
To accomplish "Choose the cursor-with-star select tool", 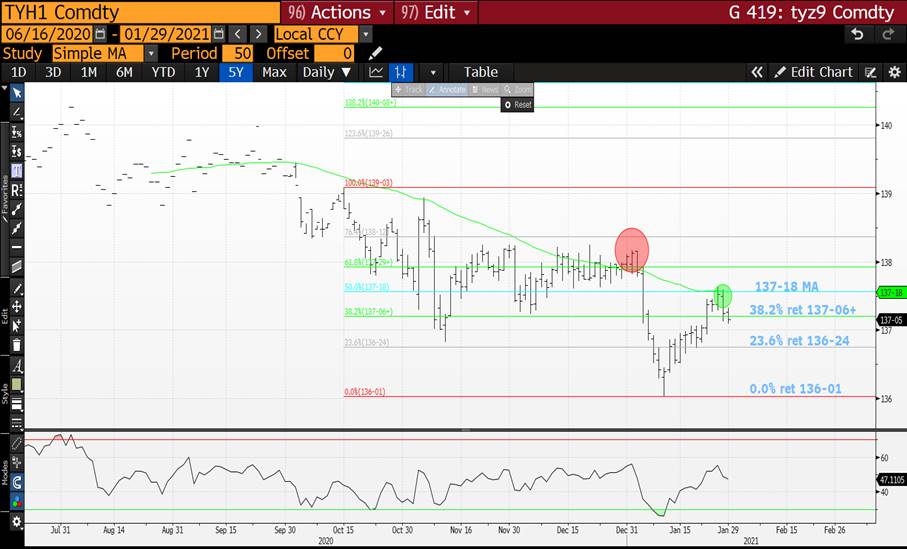I will (17, 326).
